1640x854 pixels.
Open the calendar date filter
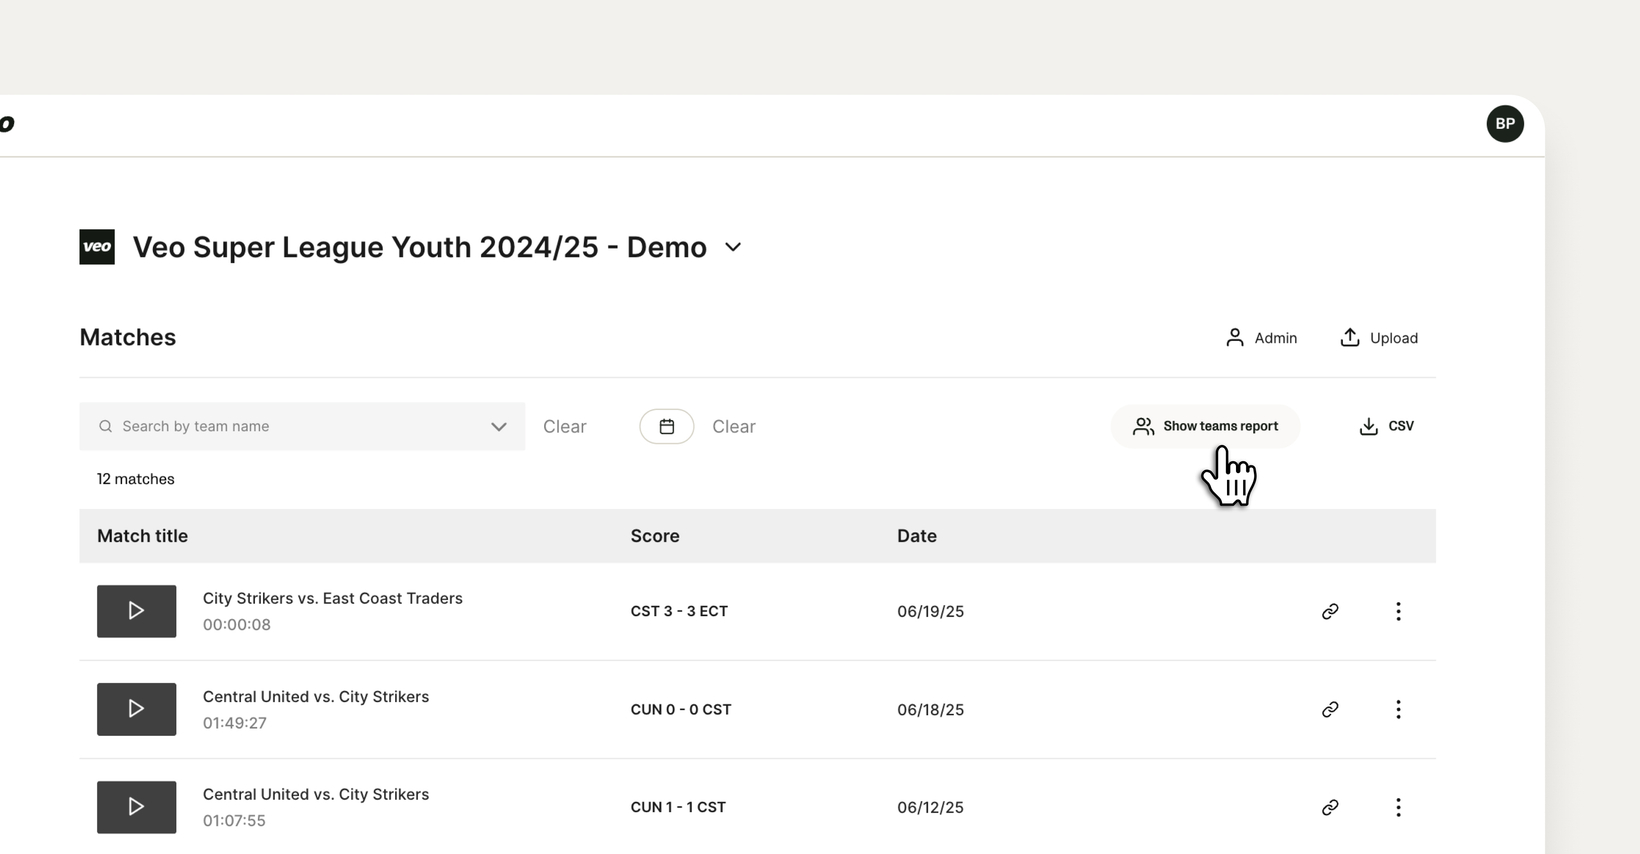667,427
